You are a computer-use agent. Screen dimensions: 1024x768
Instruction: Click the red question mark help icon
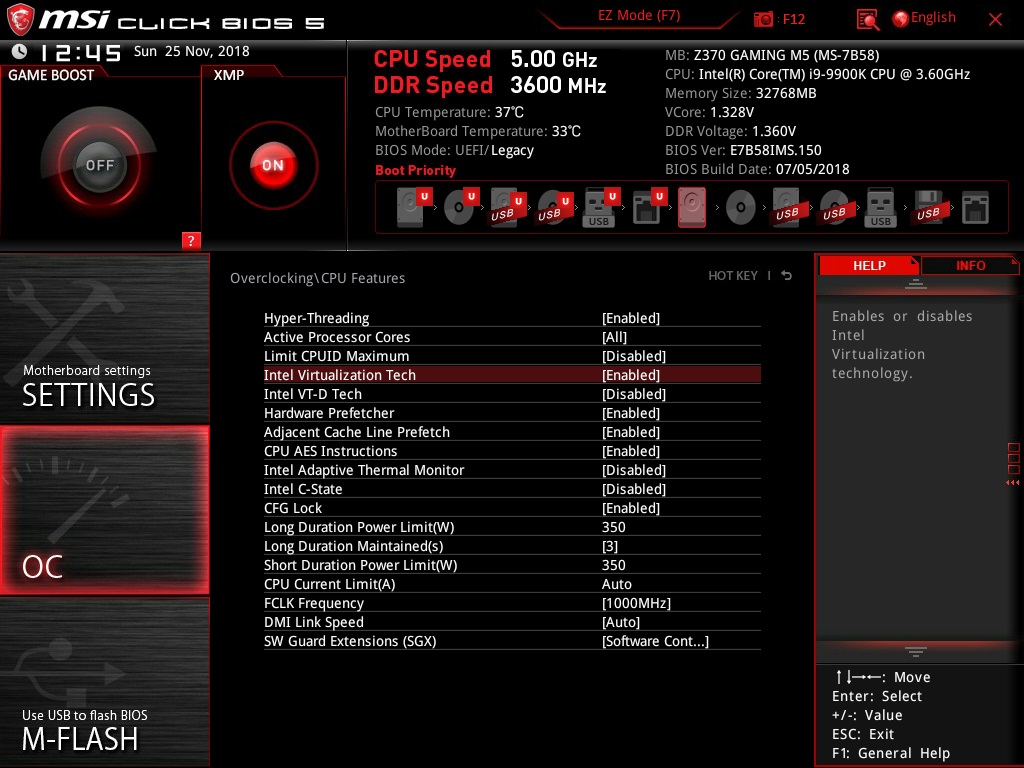tap(191, 240)
